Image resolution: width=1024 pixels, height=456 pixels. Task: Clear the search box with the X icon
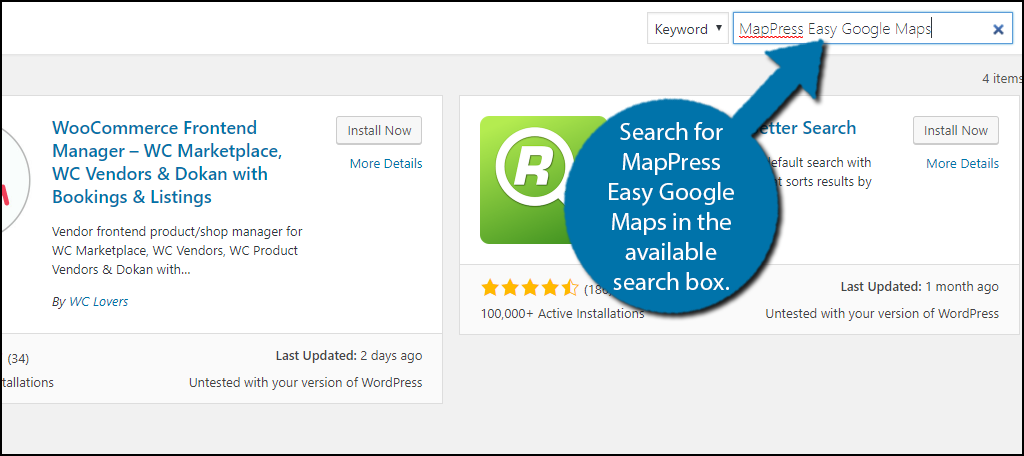[x=998, y=29]
